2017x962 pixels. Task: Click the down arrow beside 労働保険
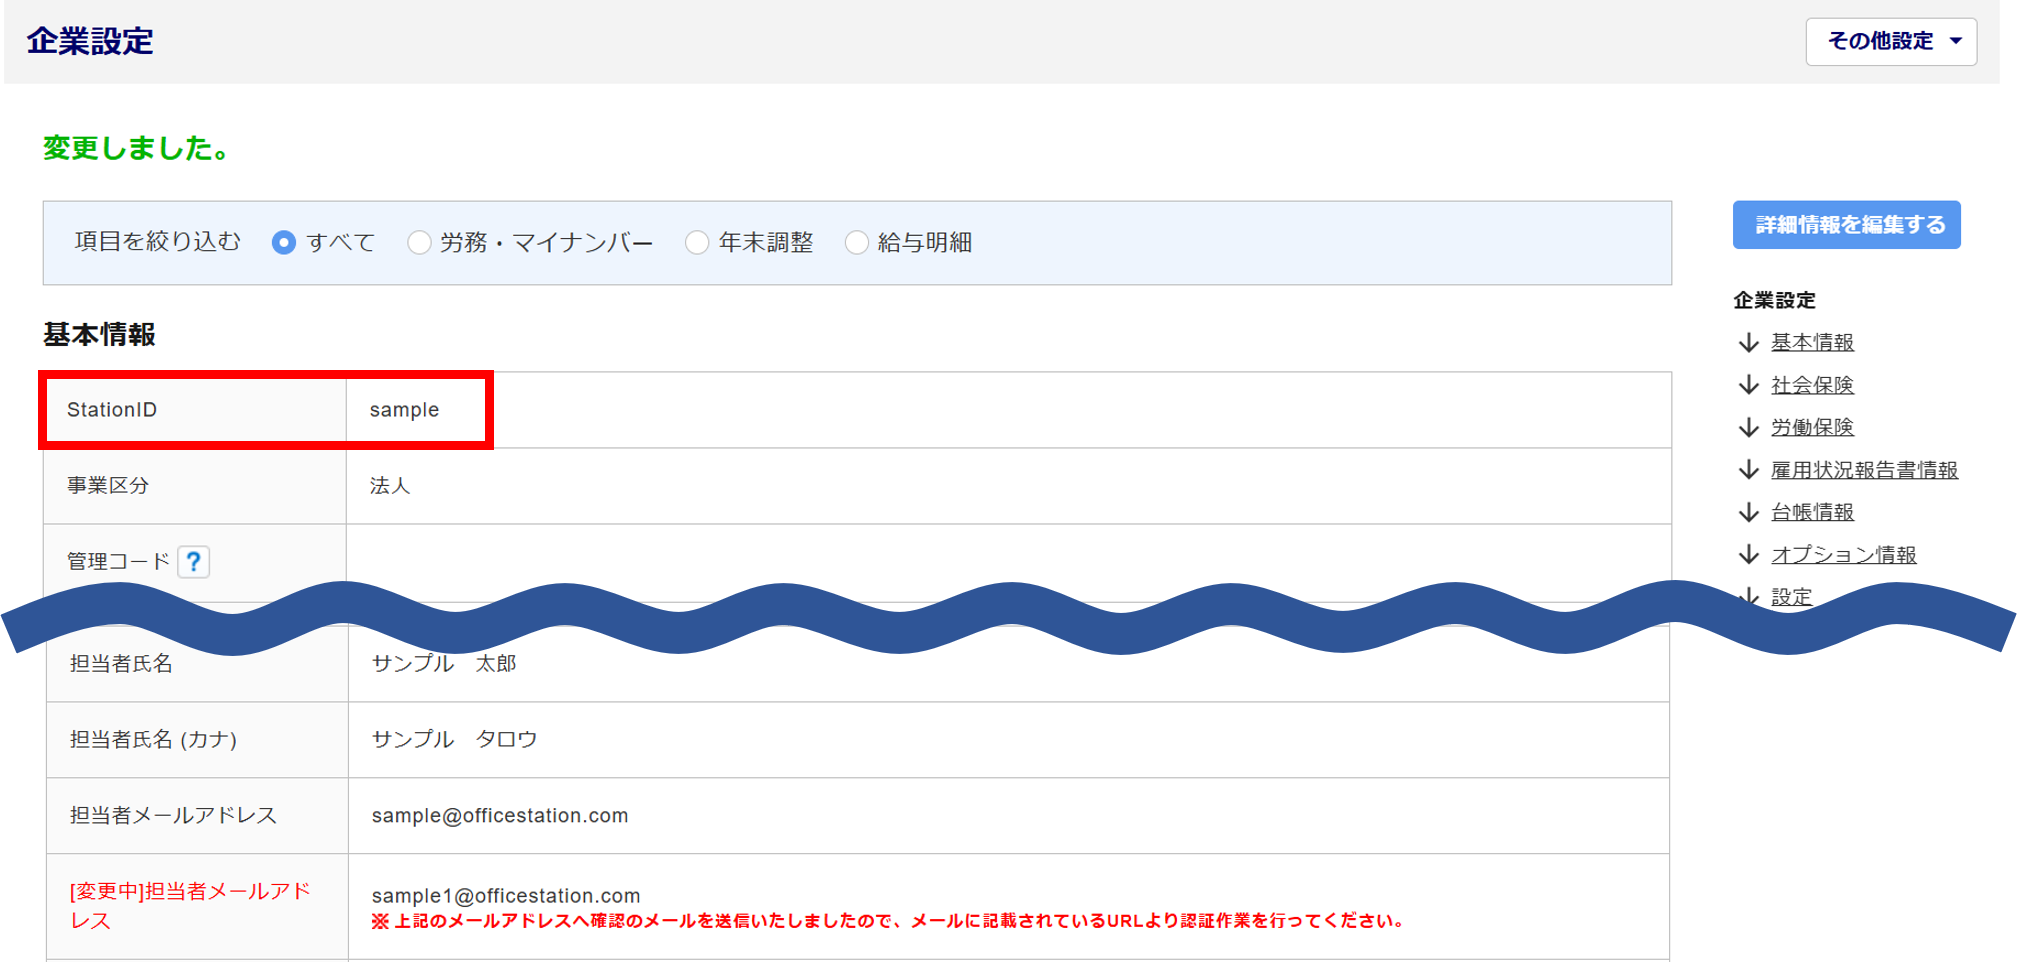tap(1748, 428)
